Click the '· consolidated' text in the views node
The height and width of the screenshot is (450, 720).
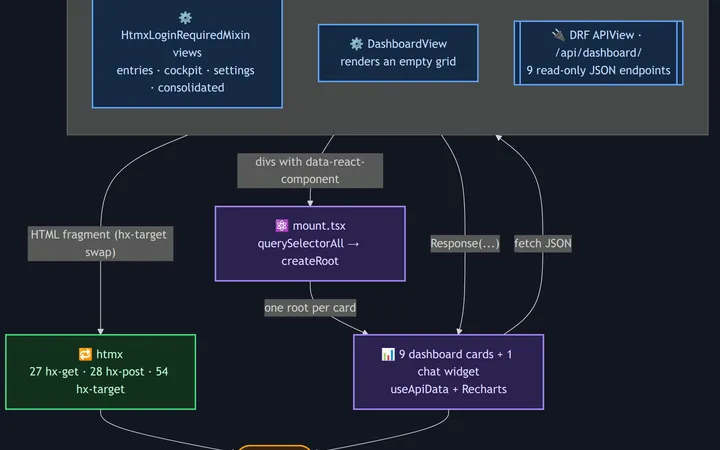(x=187, y=88)
